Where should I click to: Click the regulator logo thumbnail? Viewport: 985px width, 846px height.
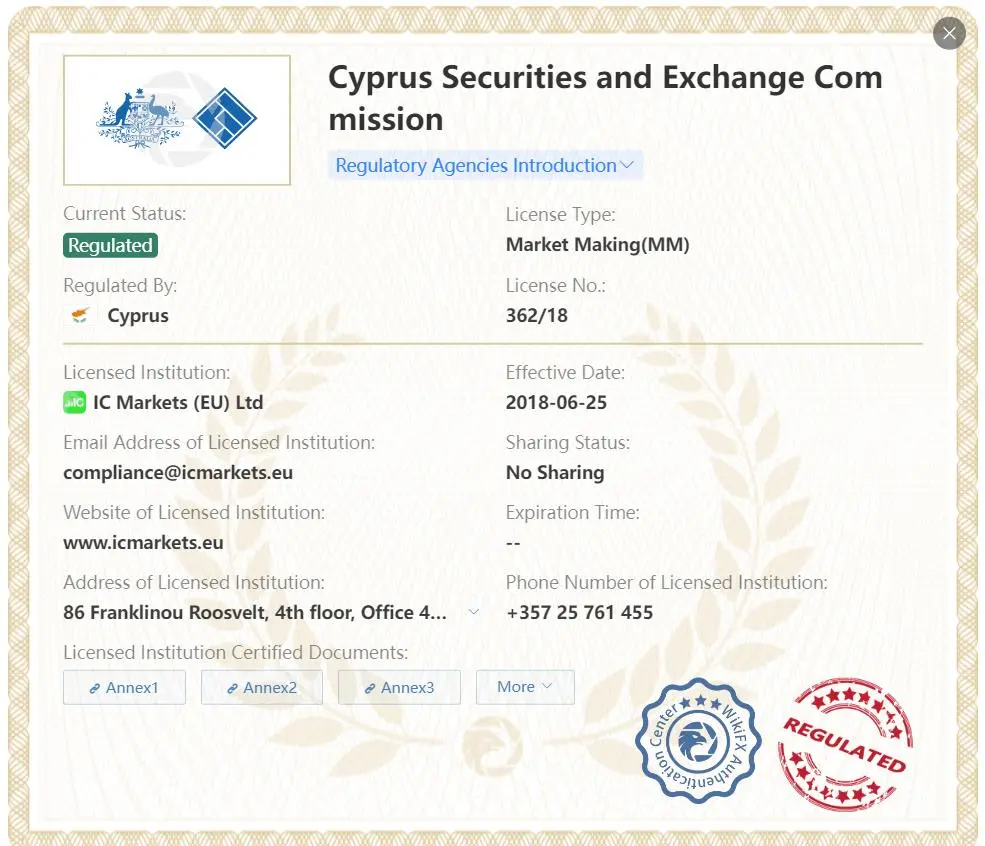coord(177,120)
